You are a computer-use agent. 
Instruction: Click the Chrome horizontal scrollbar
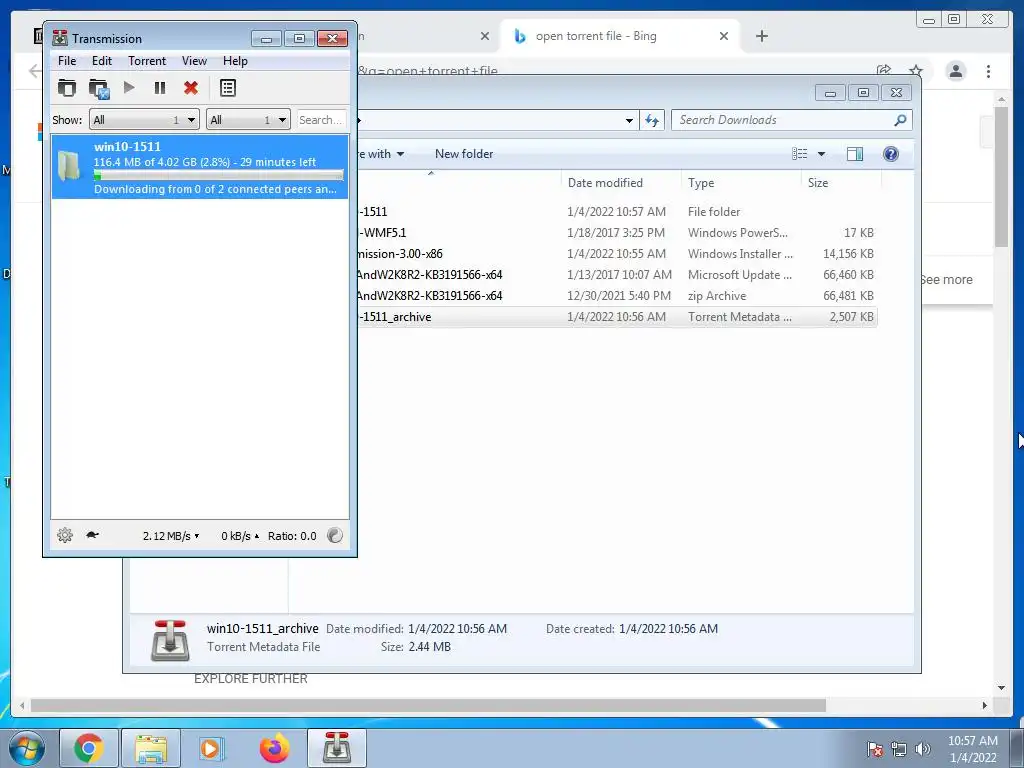click(428, 705)
